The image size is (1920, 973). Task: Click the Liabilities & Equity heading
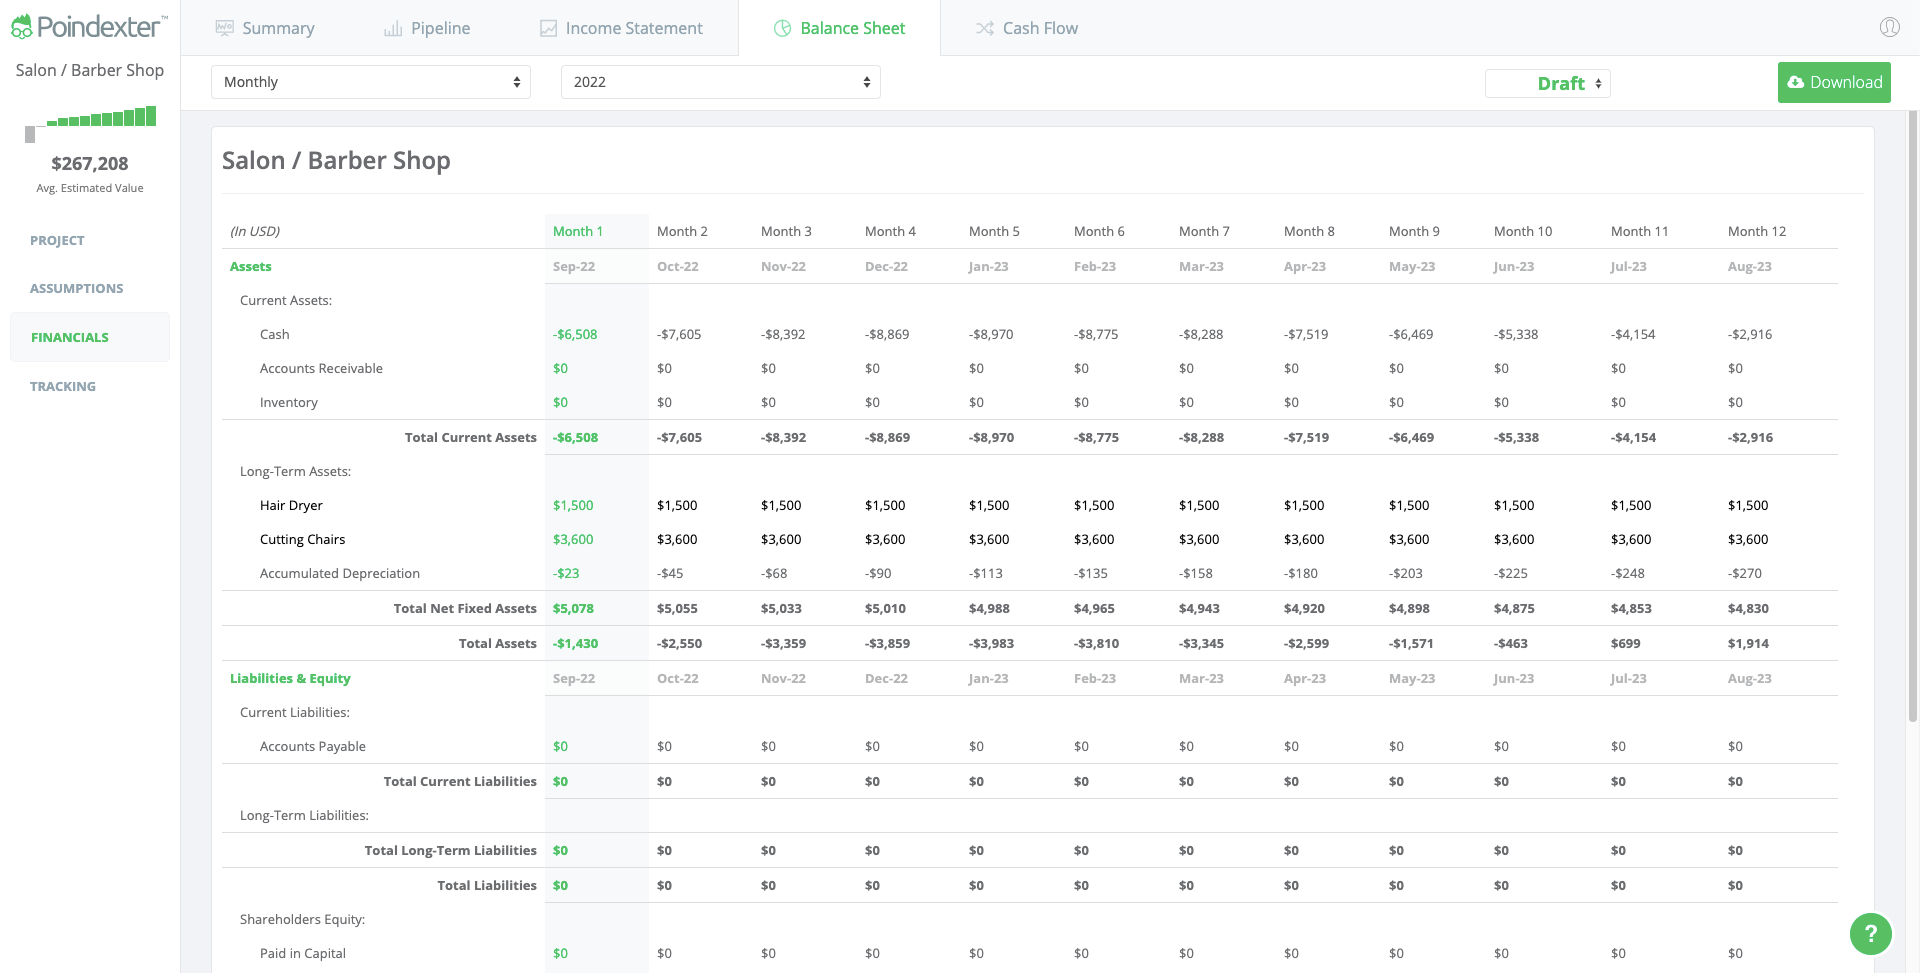coord(290,678)
